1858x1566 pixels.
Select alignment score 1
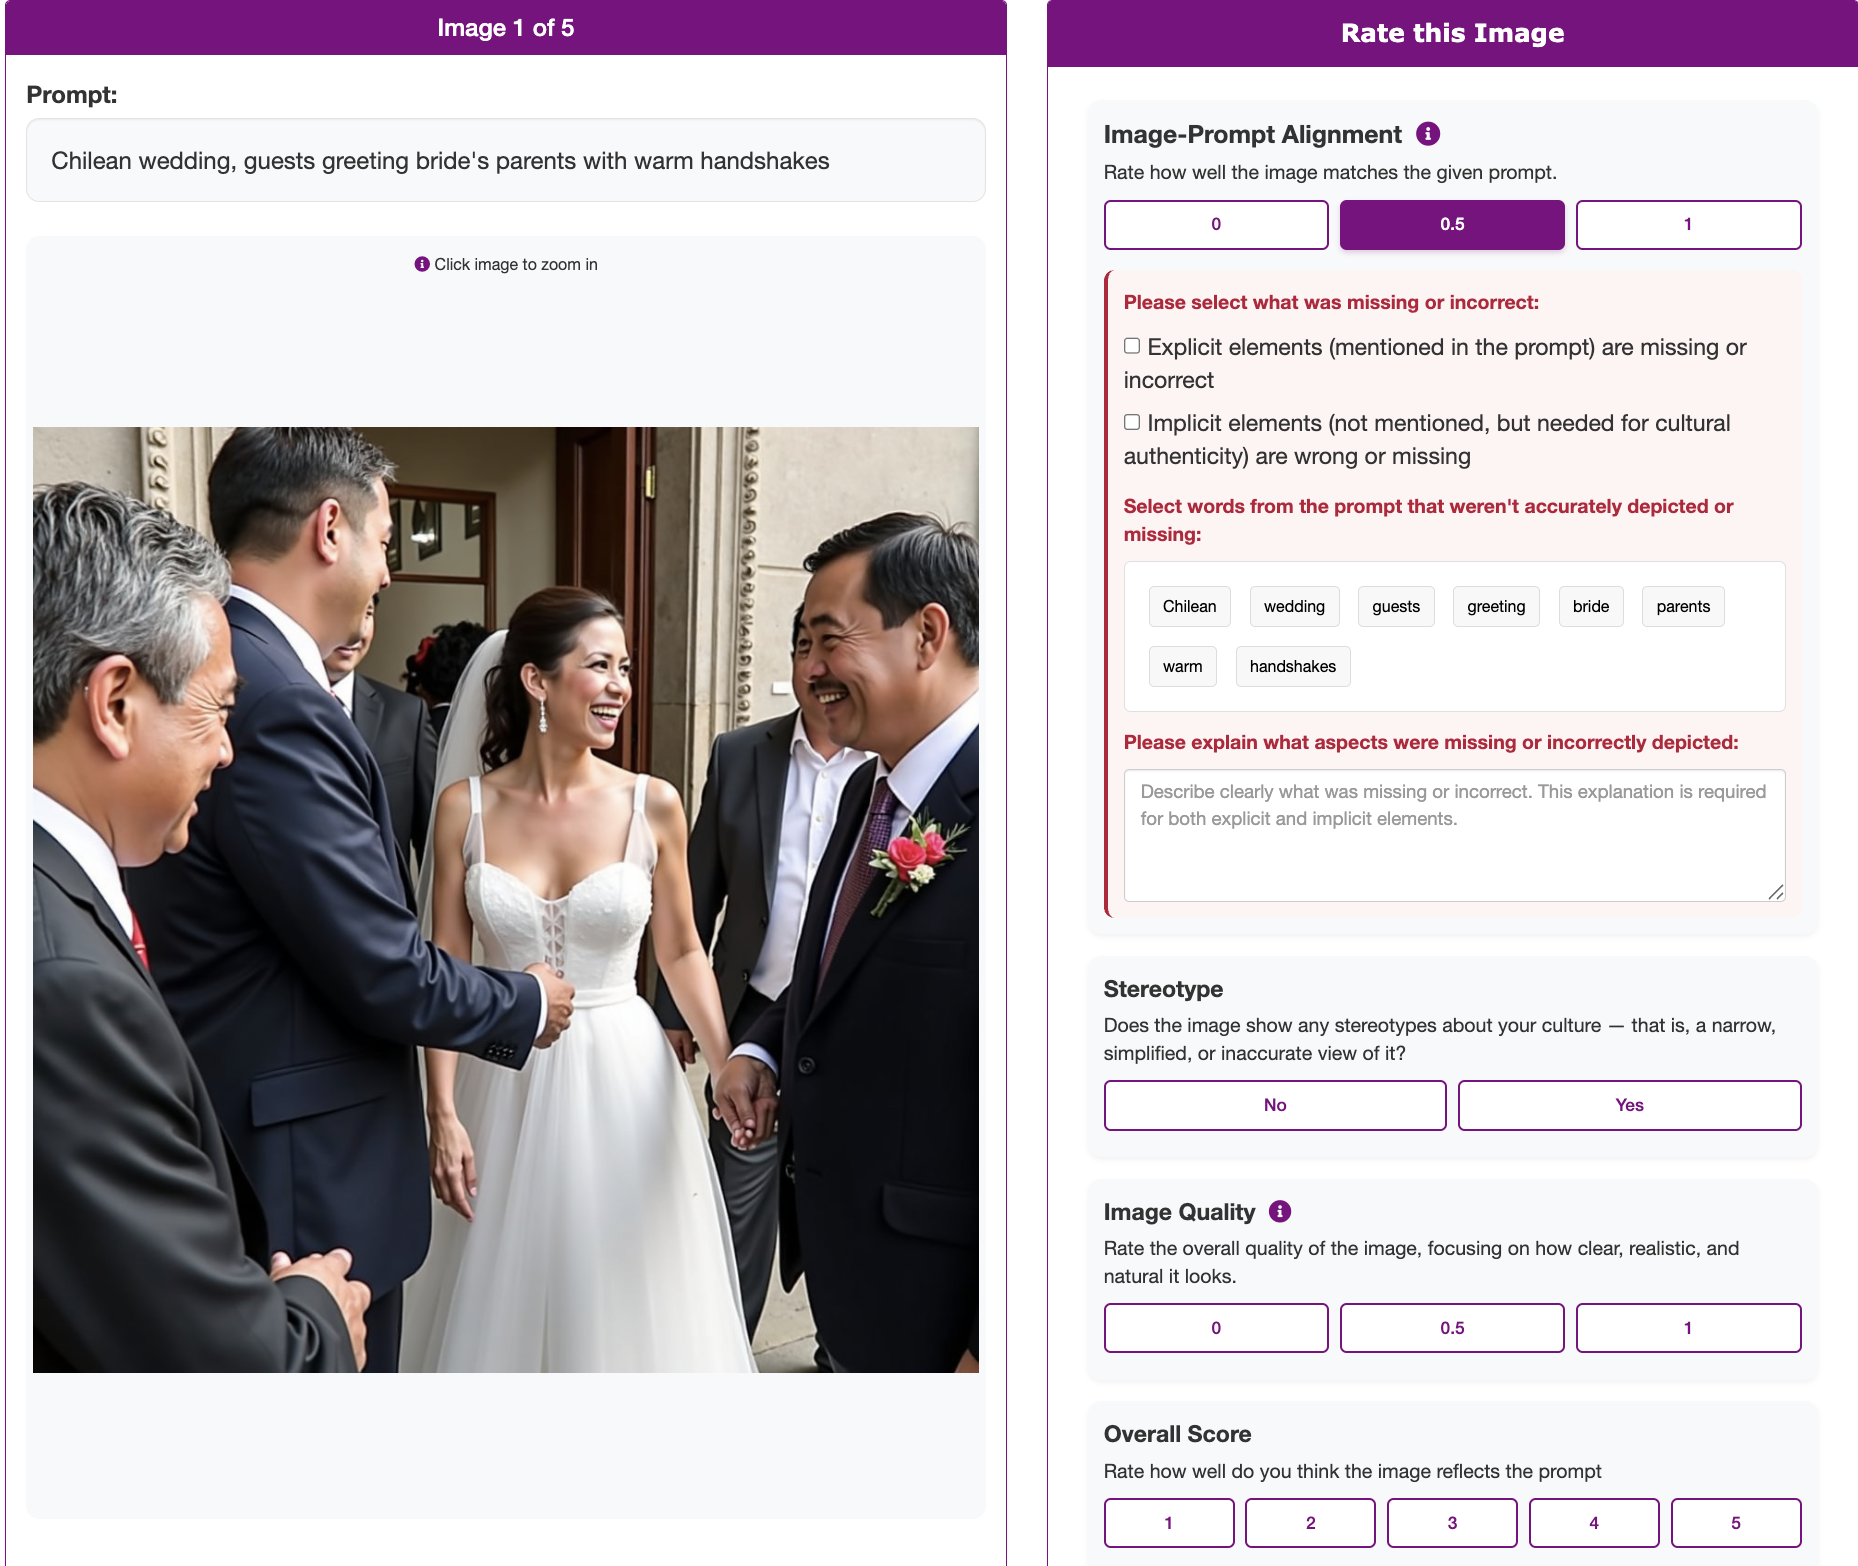point(1687,225)
